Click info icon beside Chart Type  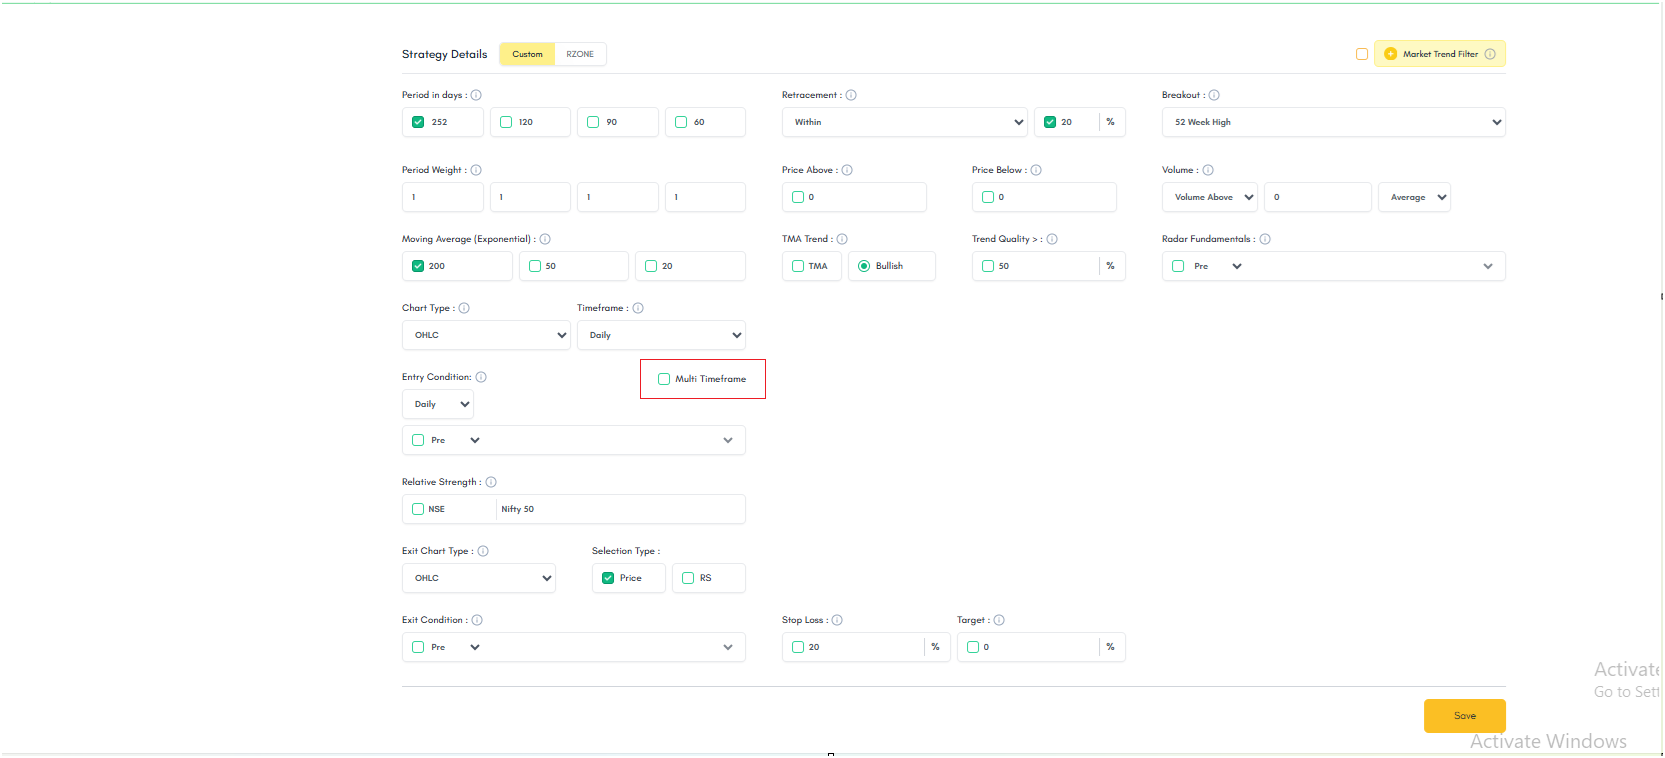tap(464, 308)
